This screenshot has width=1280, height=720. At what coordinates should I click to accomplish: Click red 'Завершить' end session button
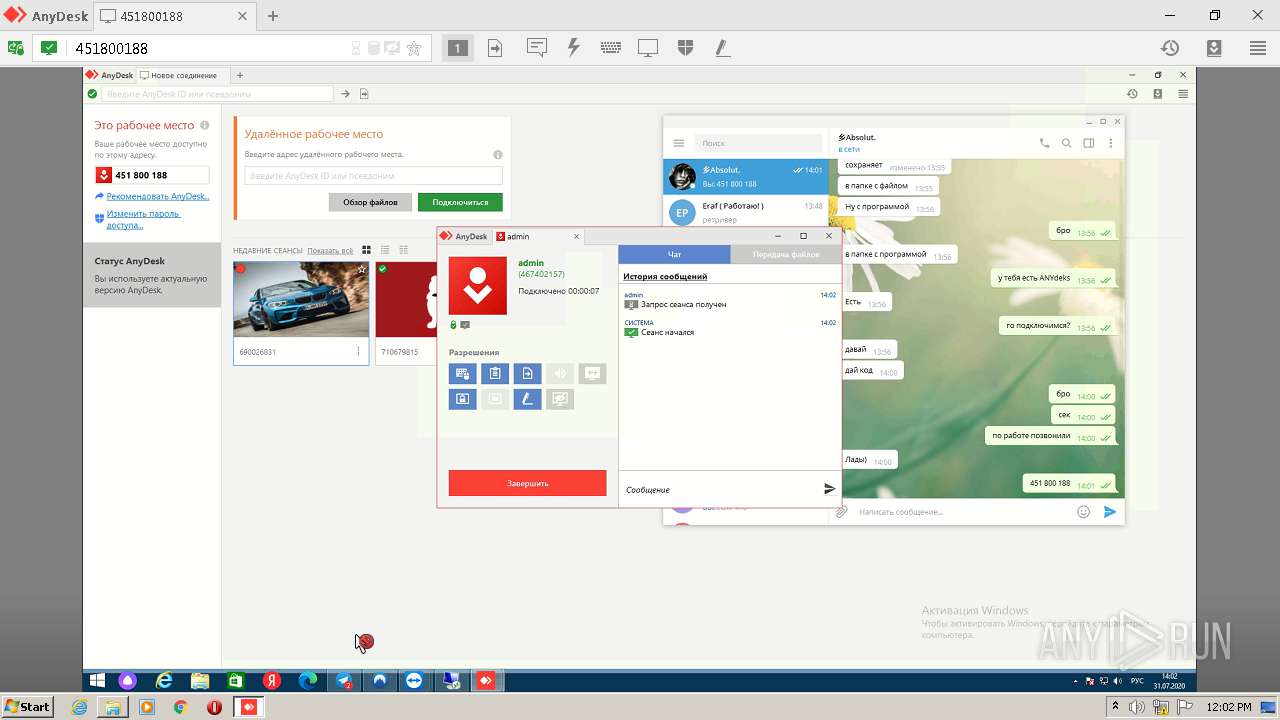[x=527, y=483]
